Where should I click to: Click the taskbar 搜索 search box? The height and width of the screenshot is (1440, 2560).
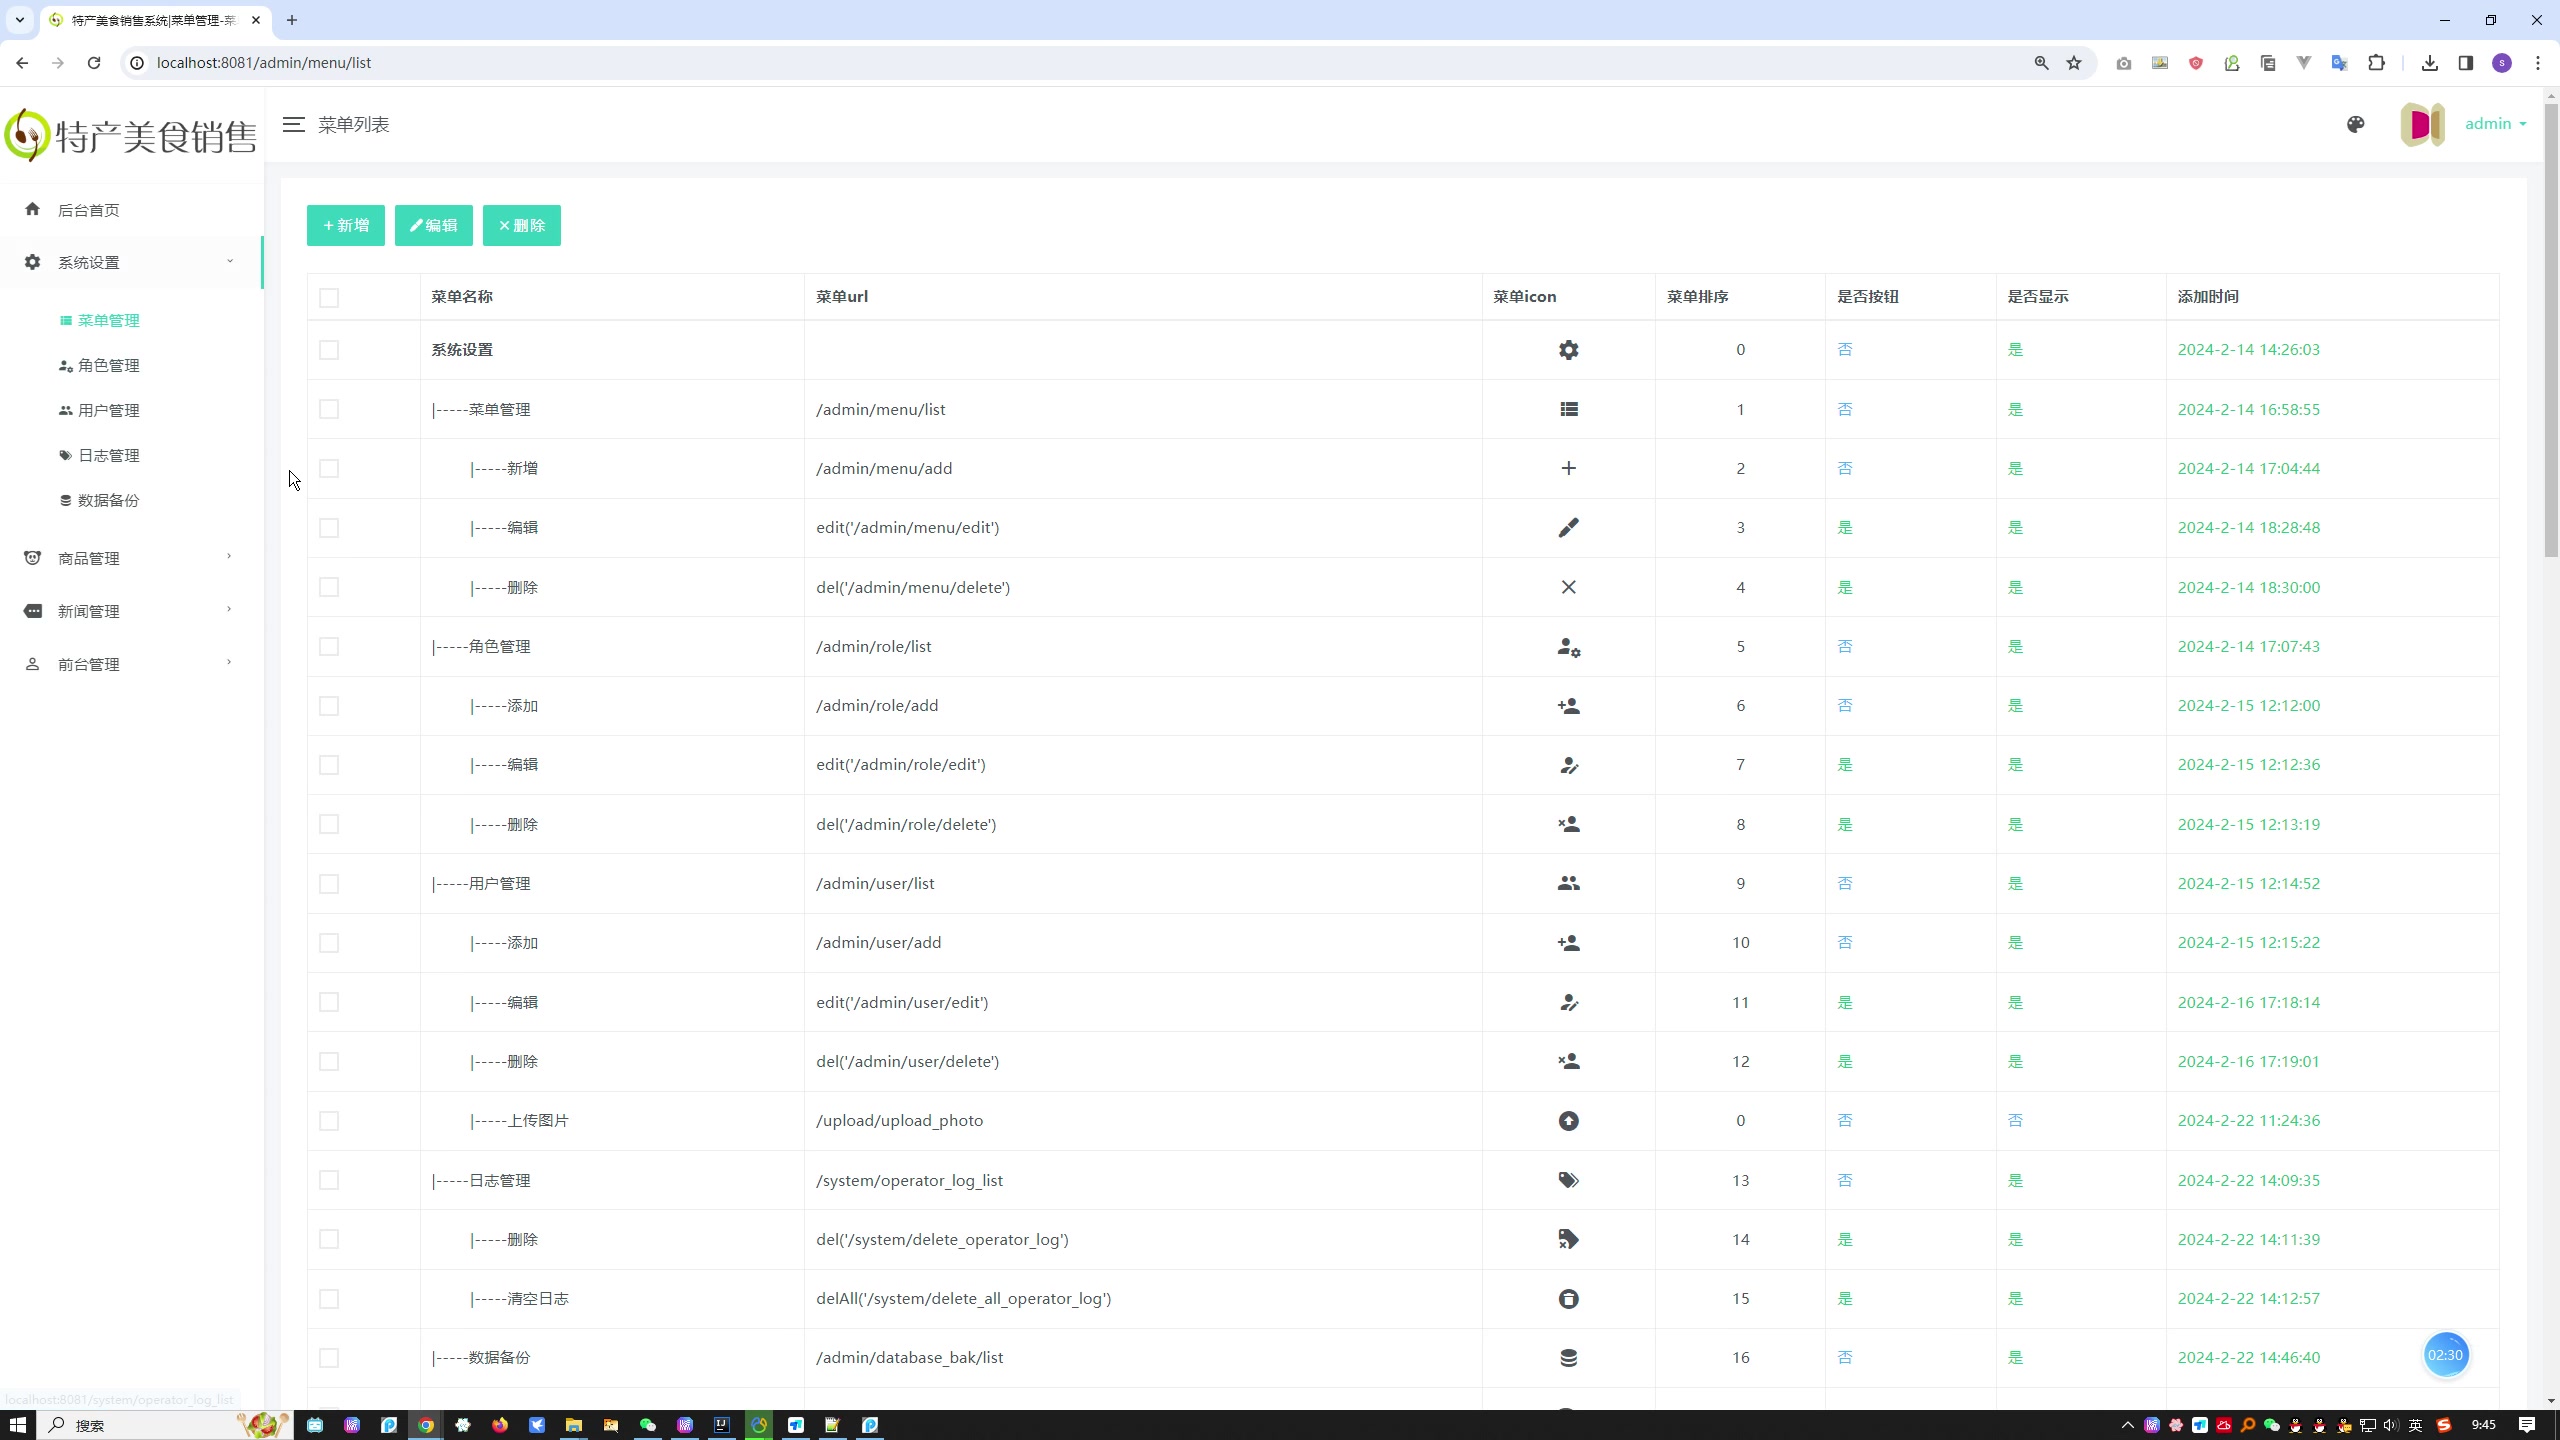click(x=165, y=1425)
